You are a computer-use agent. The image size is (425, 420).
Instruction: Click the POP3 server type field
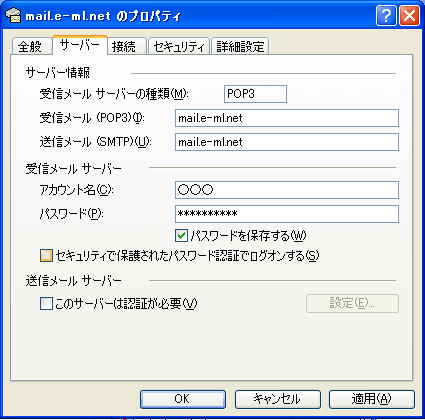tap(255, 94)
